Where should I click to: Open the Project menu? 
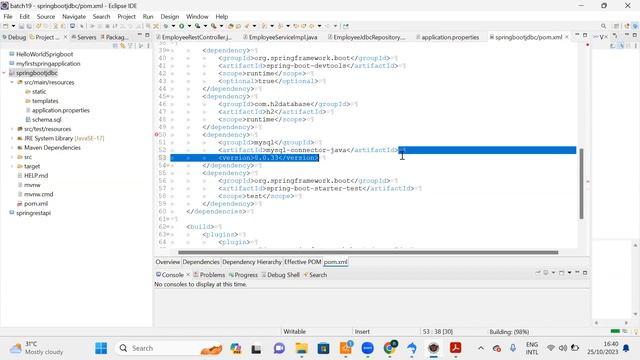(x=126, y=16)
